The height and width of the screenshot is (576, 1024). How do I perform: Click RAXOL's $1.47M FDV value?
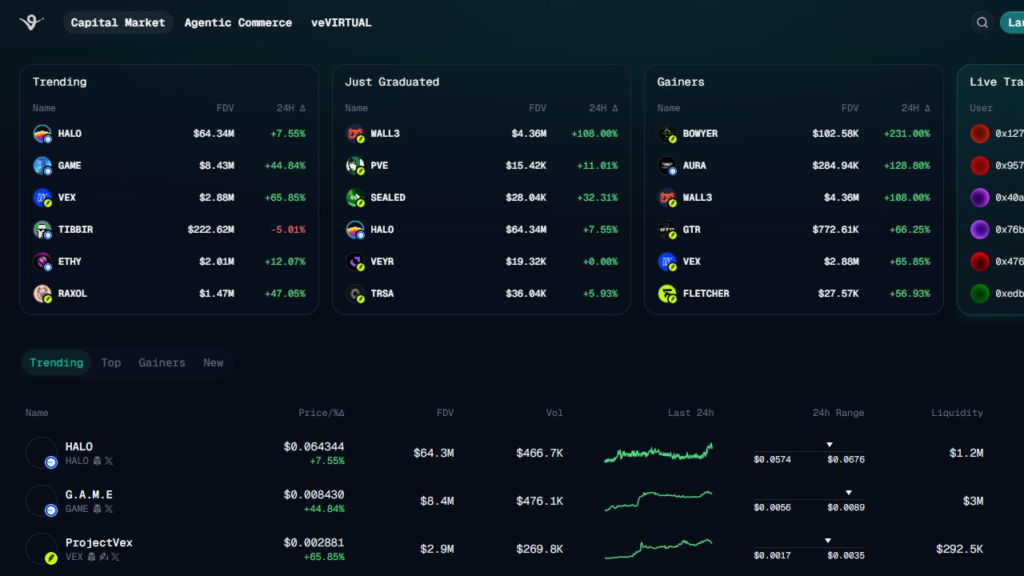coord(216,293)
